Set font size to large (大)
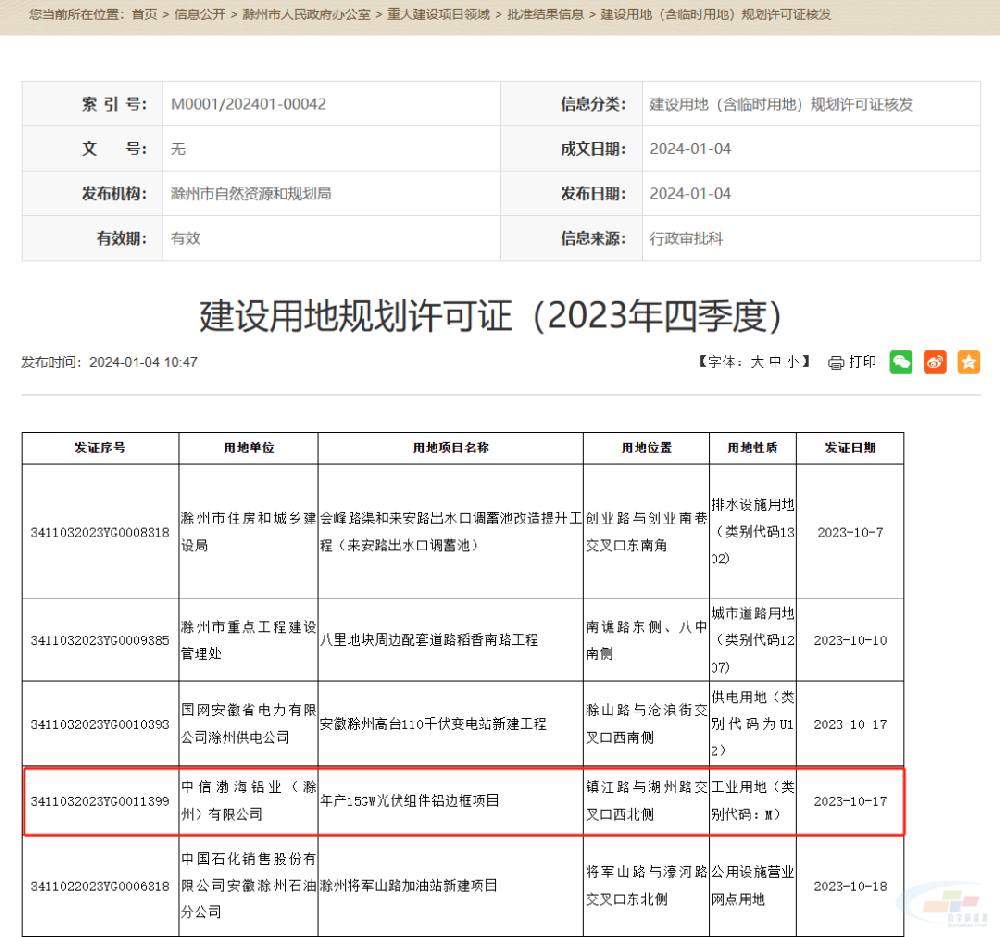 (x=758, y=362)
